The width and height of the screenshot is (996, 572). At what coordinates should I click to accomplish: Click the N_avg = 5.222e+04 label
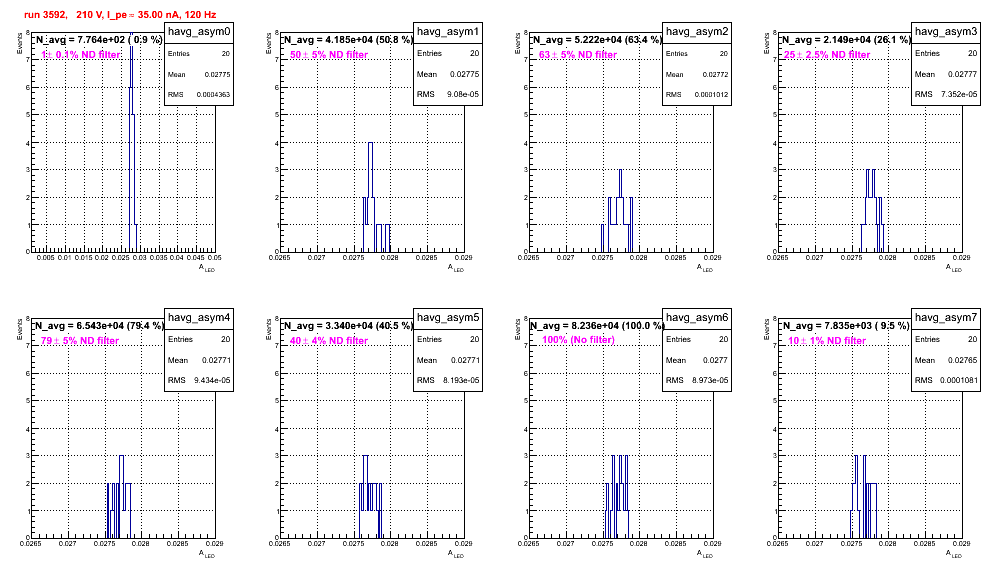pos(596,39)
